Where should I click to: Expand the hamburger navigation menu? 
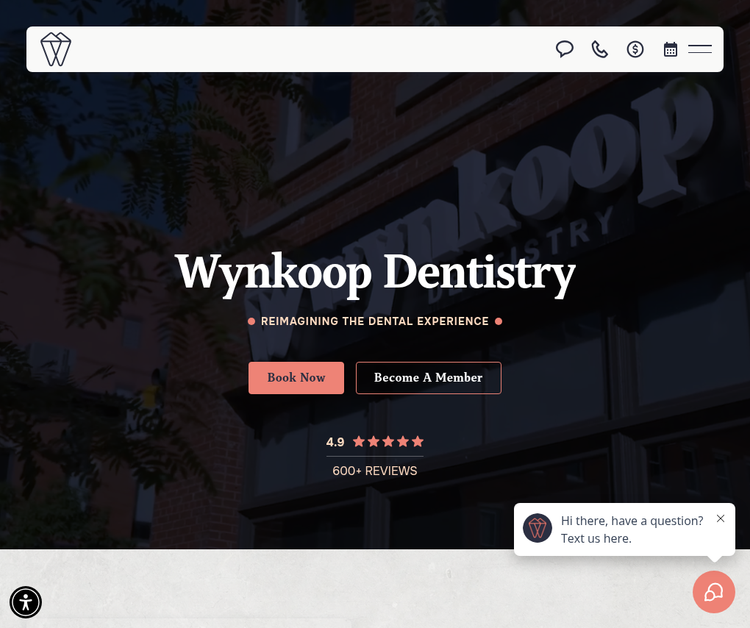pos(700,49)
